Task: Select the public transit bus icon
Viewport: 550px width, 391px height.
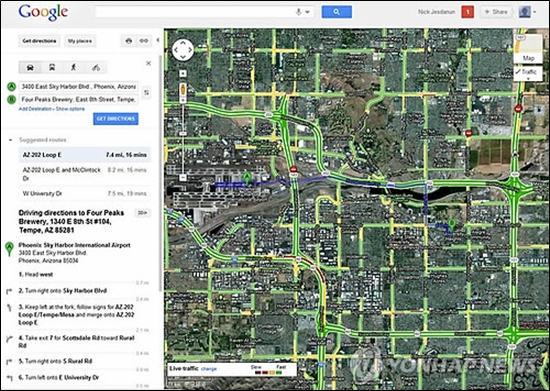Action: coord(52,67)
